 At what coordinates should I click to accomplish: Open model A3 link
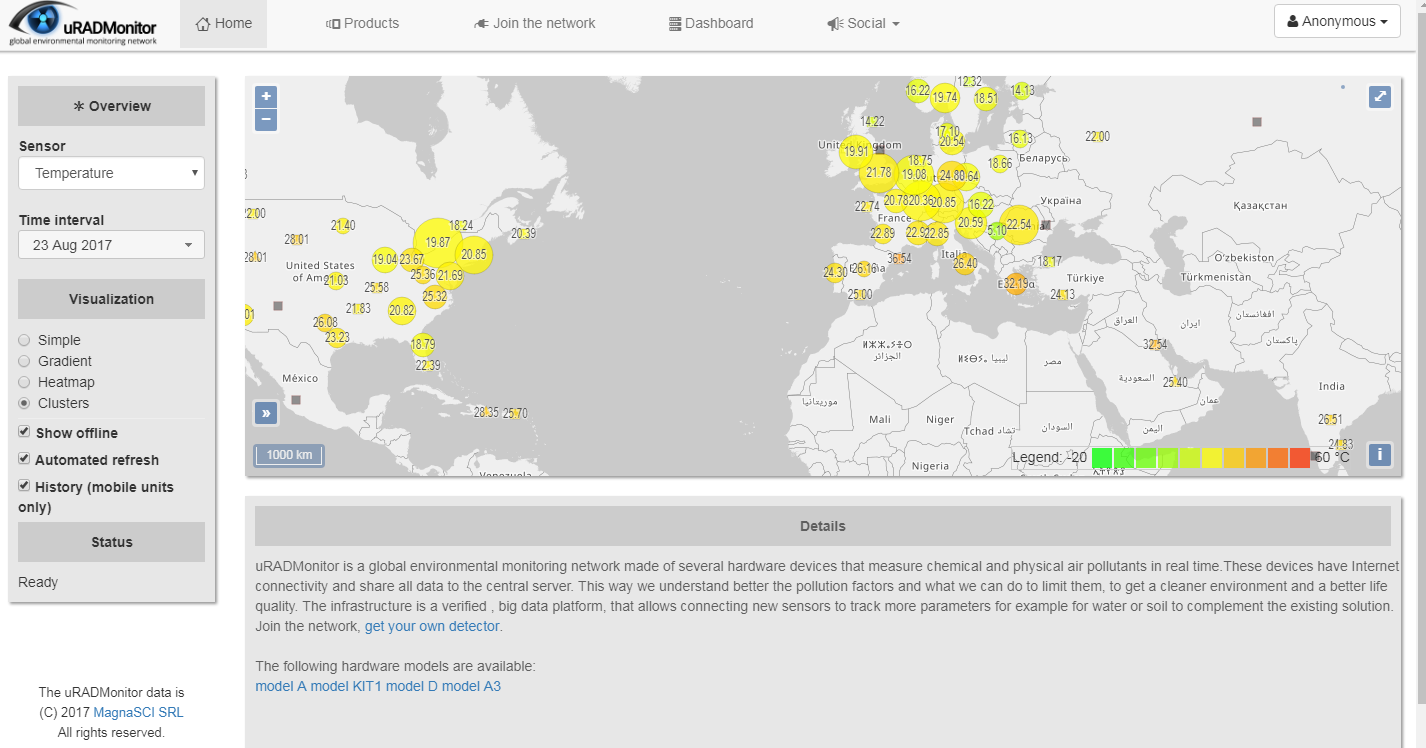click(471, 686)
